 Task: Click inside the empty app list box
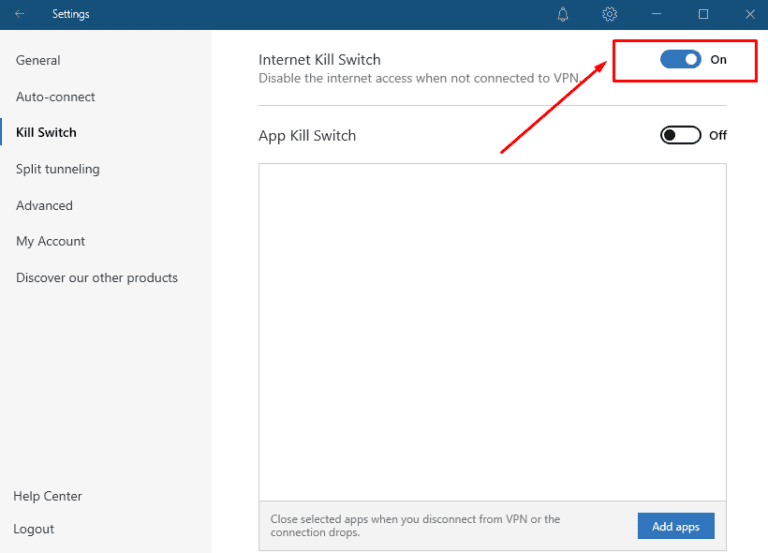[492, 330]
